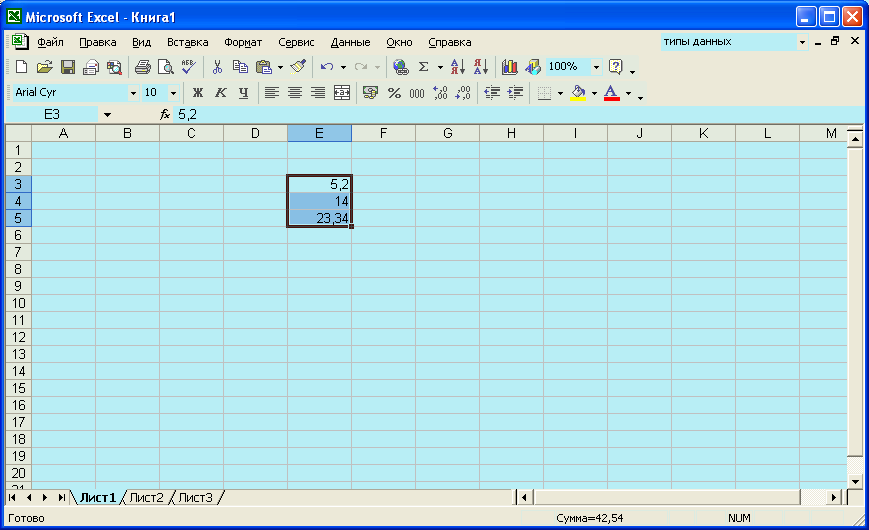Viewport: 869px width, 530px height.
Task: Decrease decimal places
Action: [x=463, y=93]
